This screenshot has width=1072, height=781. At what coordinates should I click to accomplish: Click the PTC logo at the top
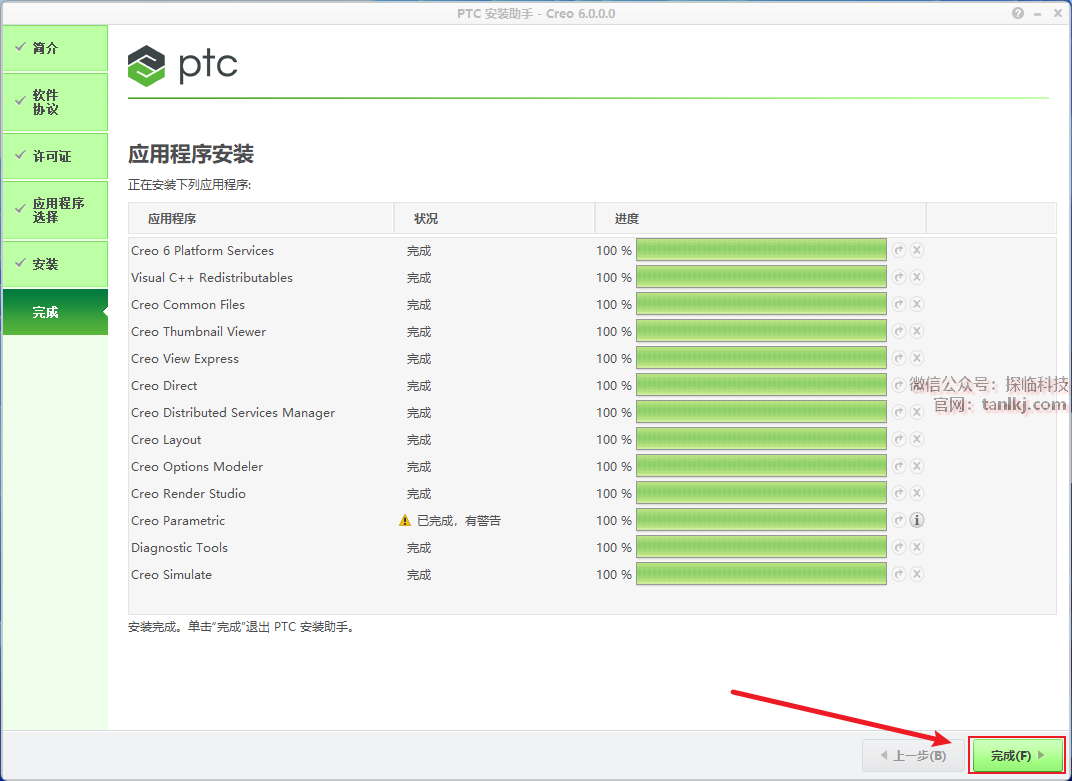click(x=183, y=66)
